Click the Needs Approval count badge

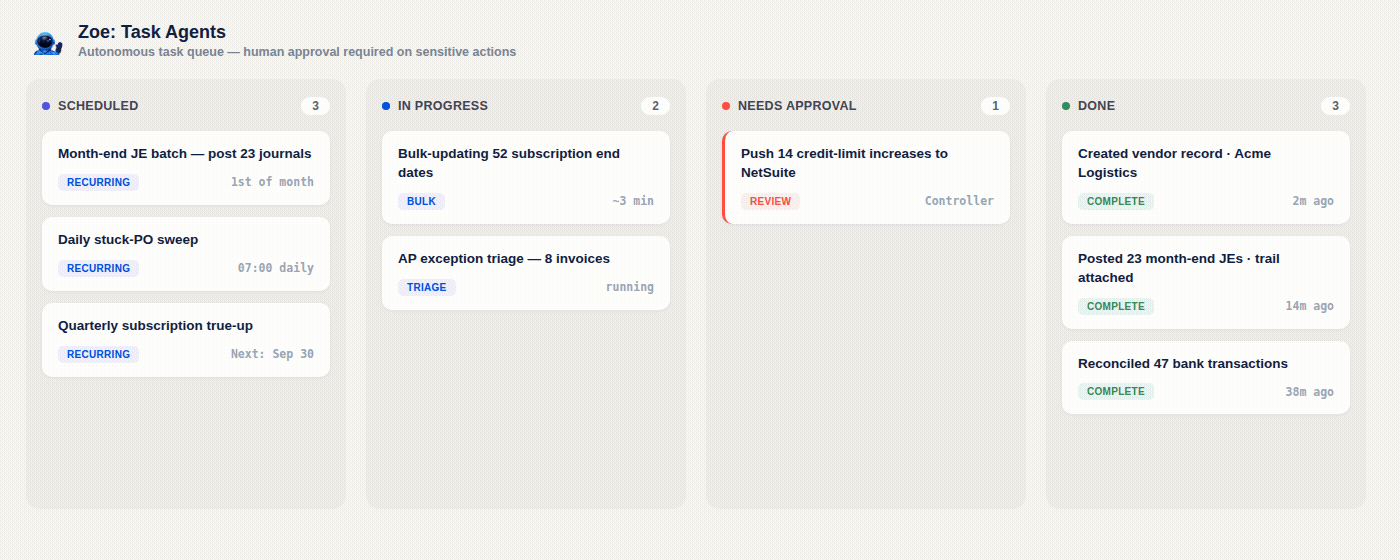coord(995,106)
